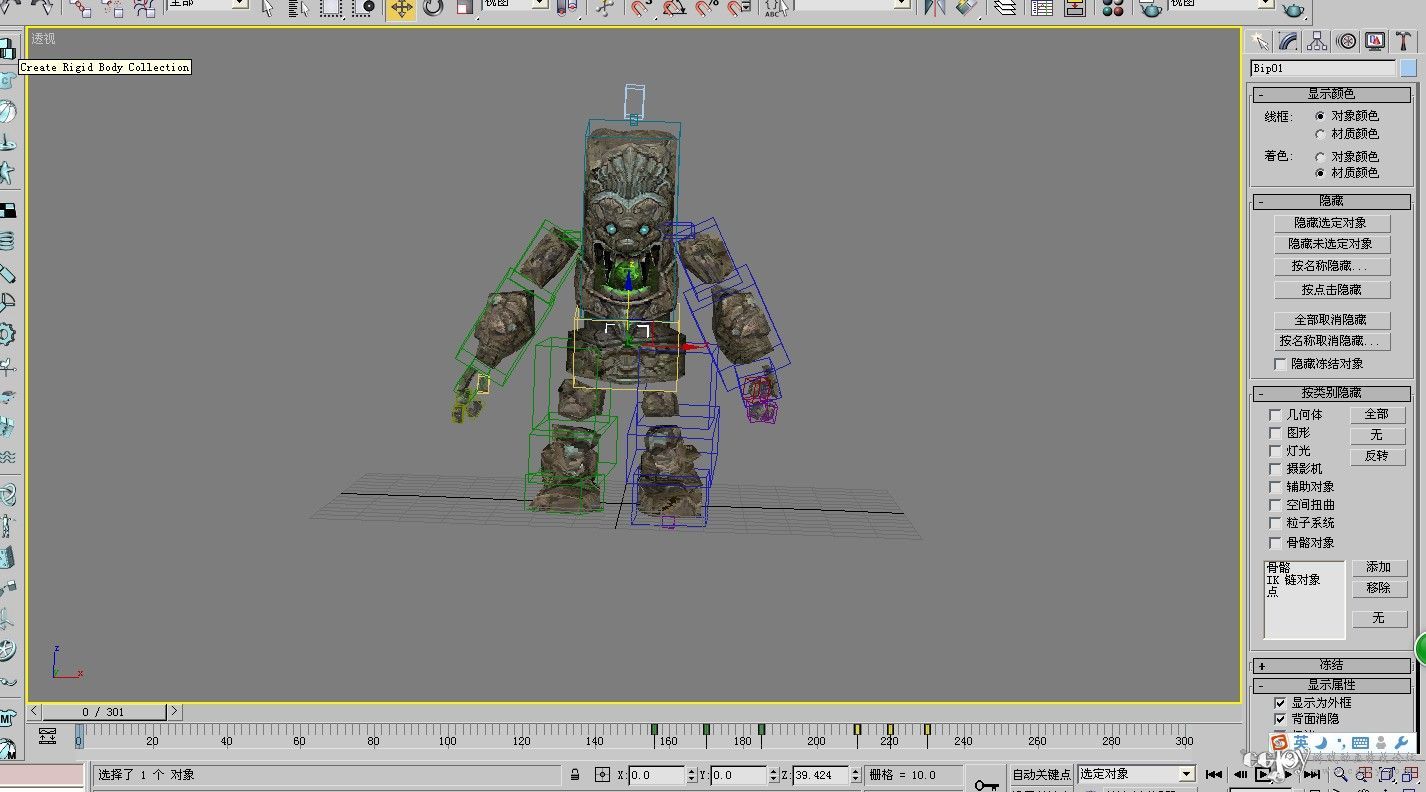Click the Create Rigid Body Collection icon
1426x792 pixels.
[7, 48]
